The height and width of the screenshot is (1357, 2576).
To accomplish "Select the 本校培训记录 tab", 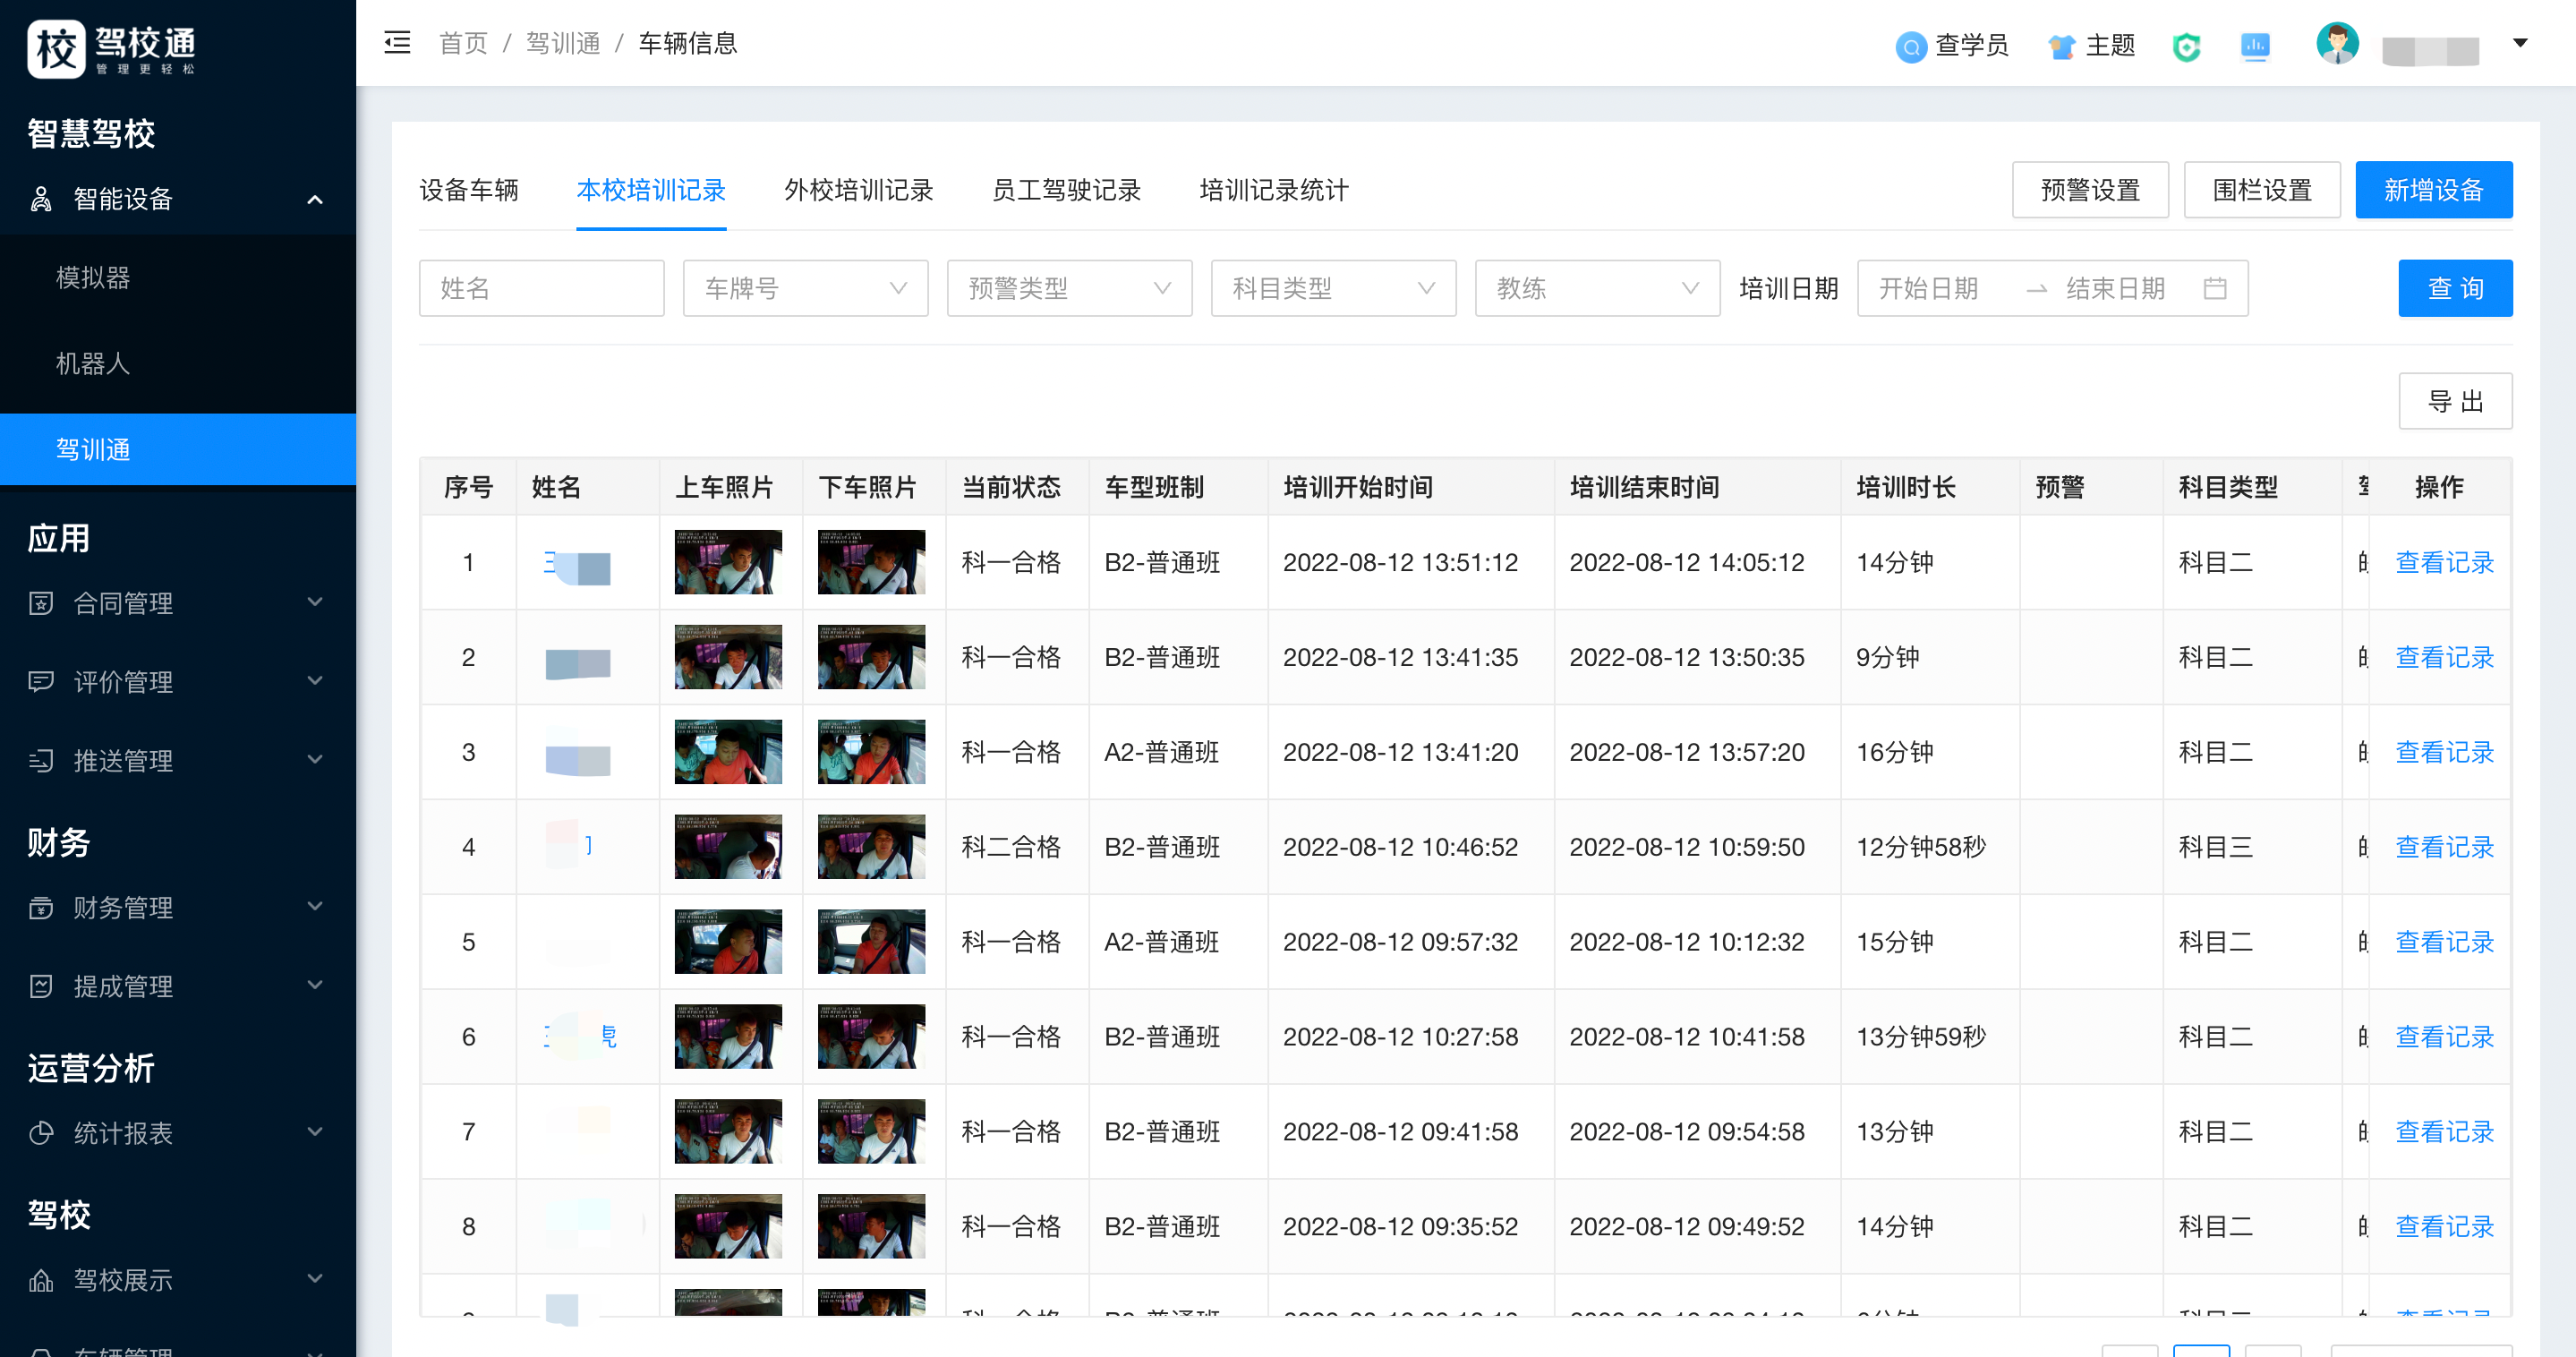I will pyautogui.click(x=651, y=190).
